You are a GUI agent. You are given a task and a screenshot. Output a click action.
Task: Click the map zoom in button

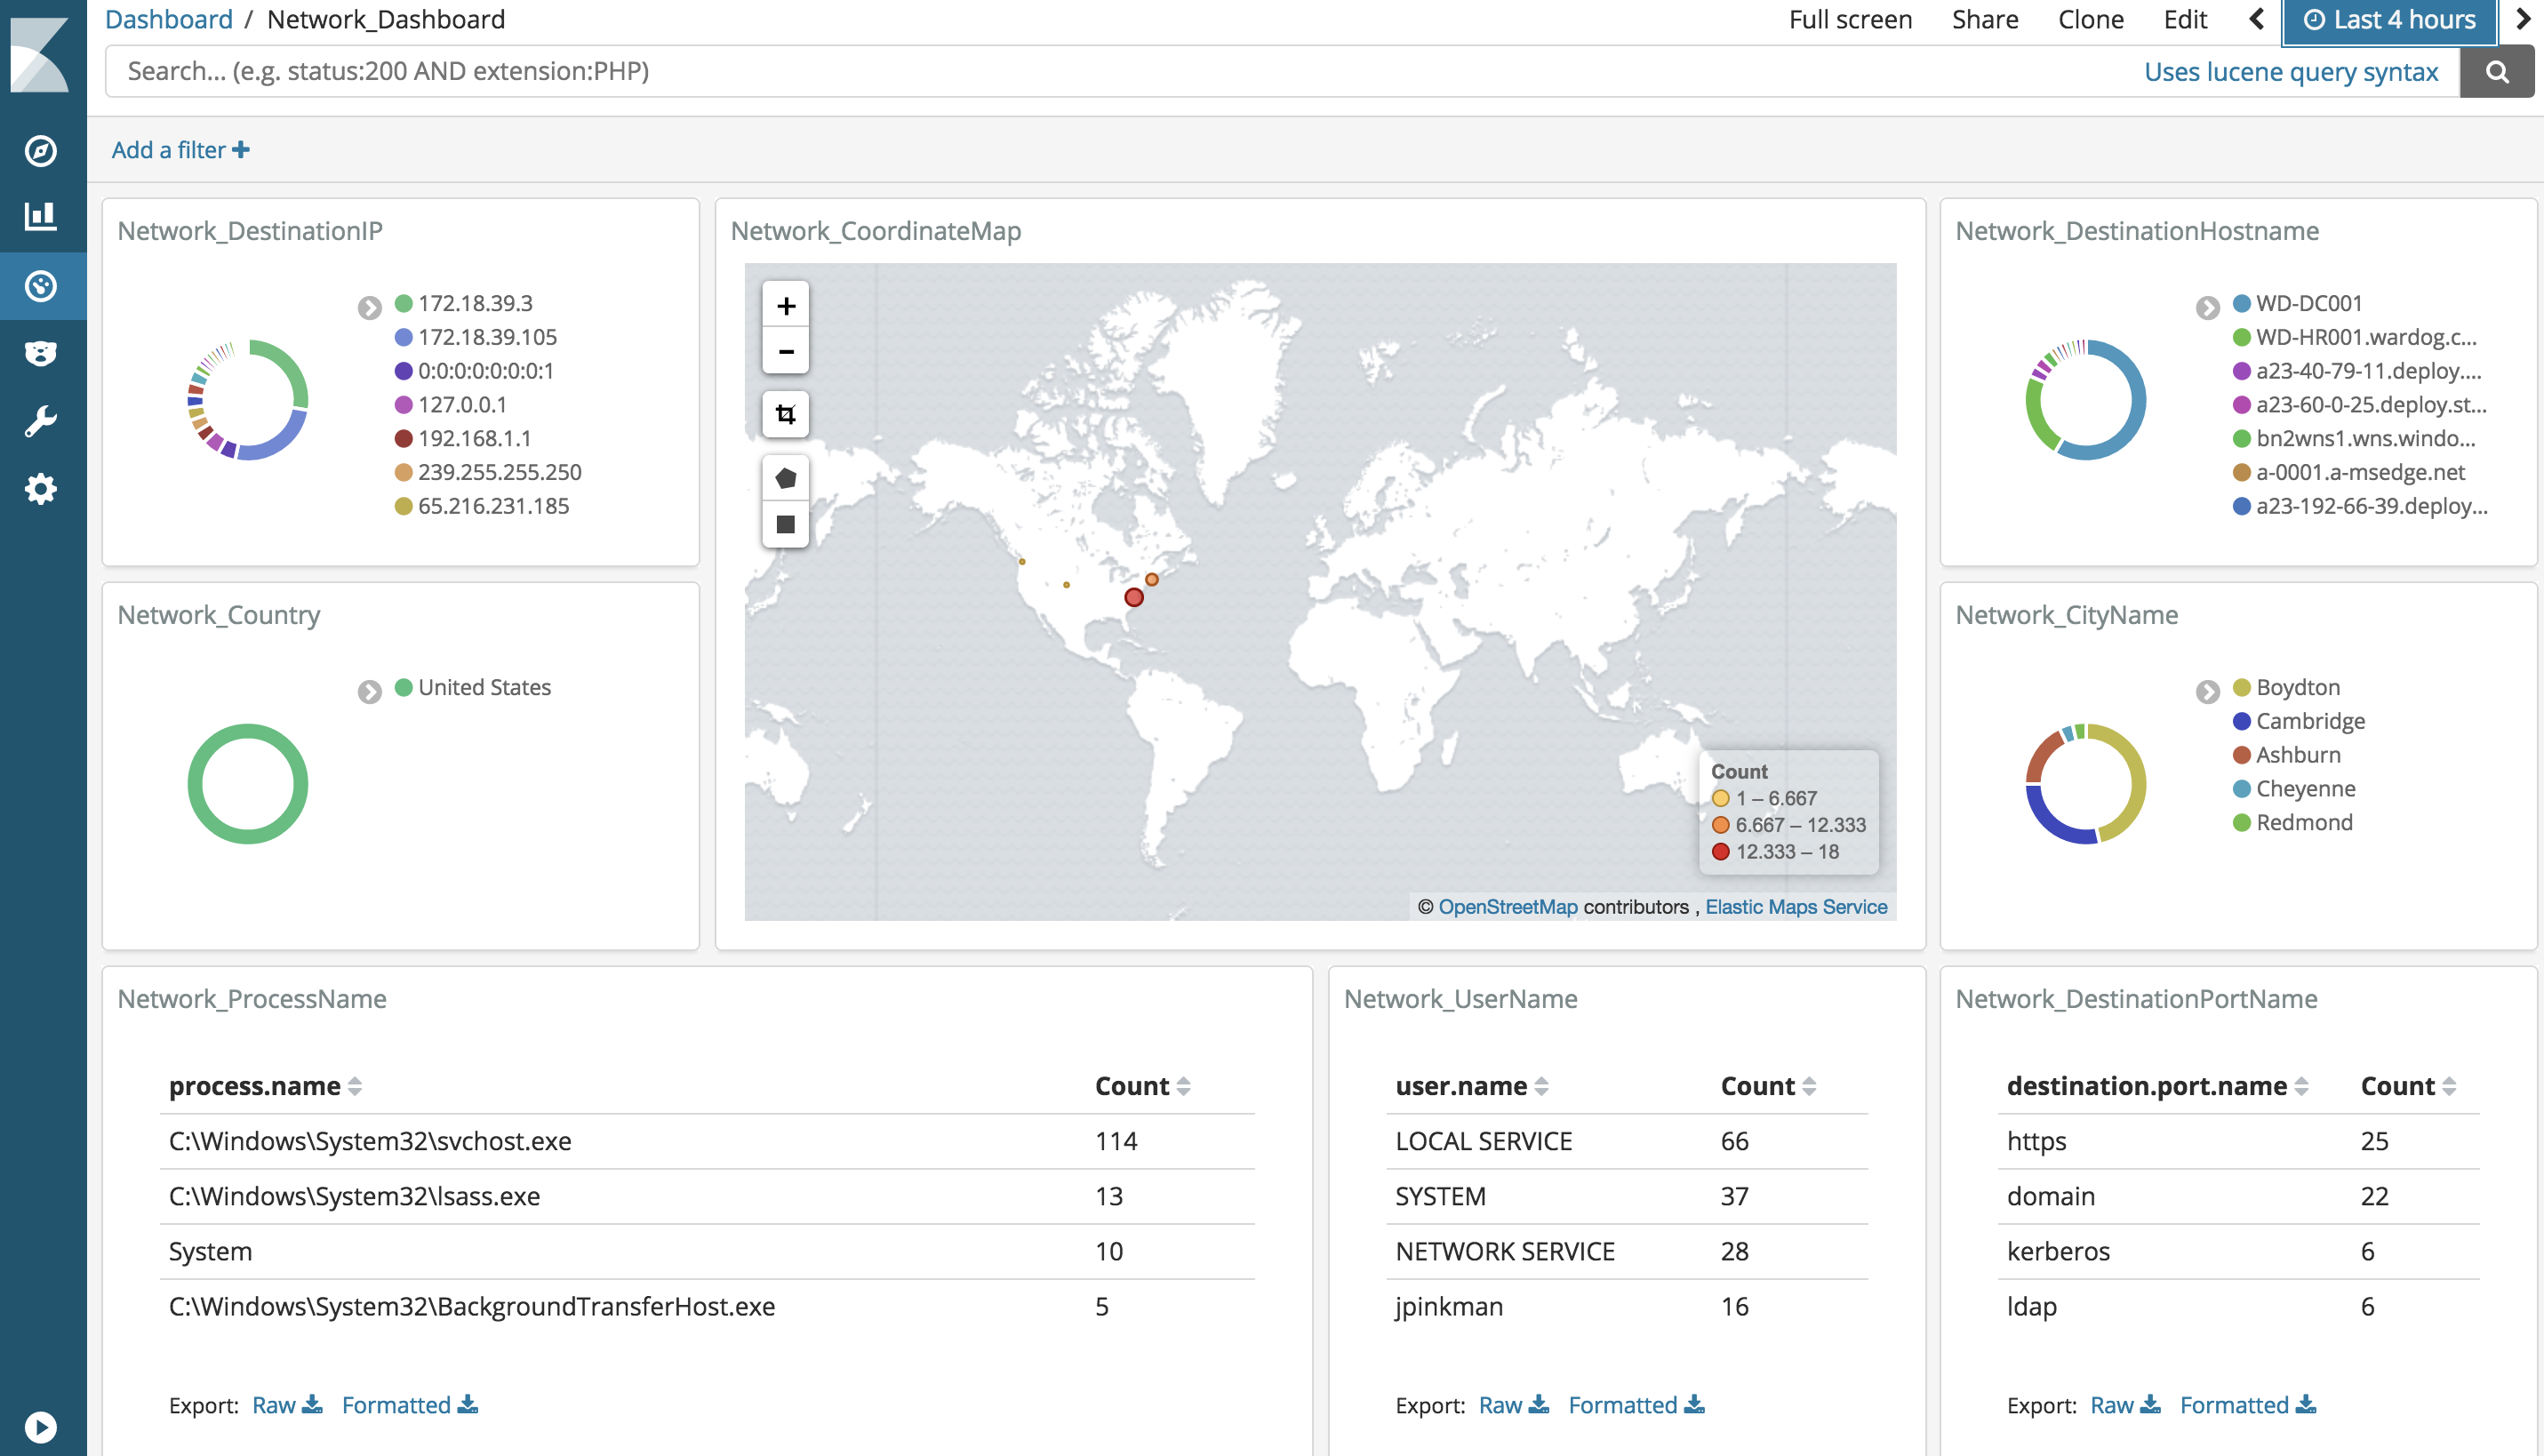pos(786,305)
